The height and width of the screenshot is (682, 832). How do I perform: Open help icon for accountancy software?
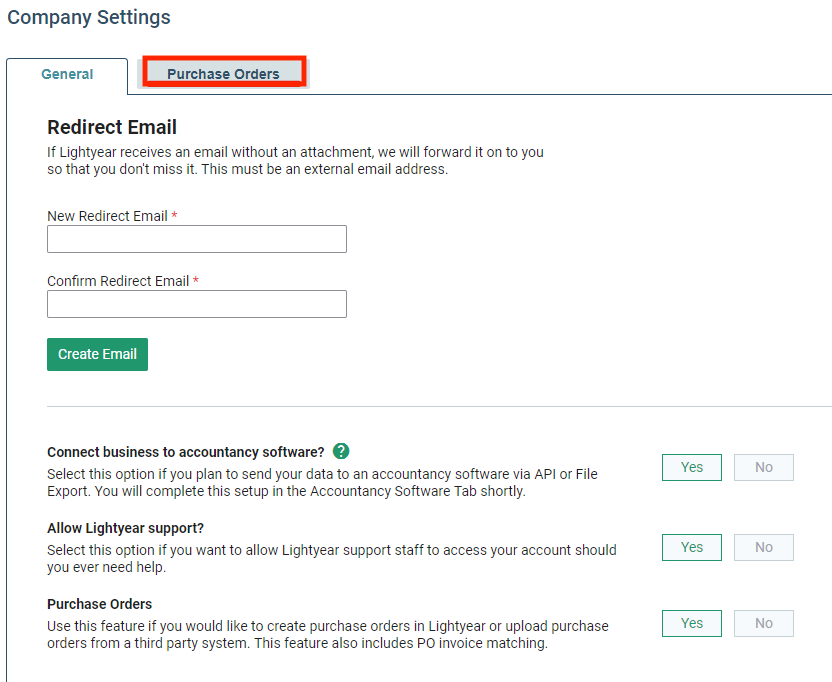pyautogui.click(x=341, y=451)
